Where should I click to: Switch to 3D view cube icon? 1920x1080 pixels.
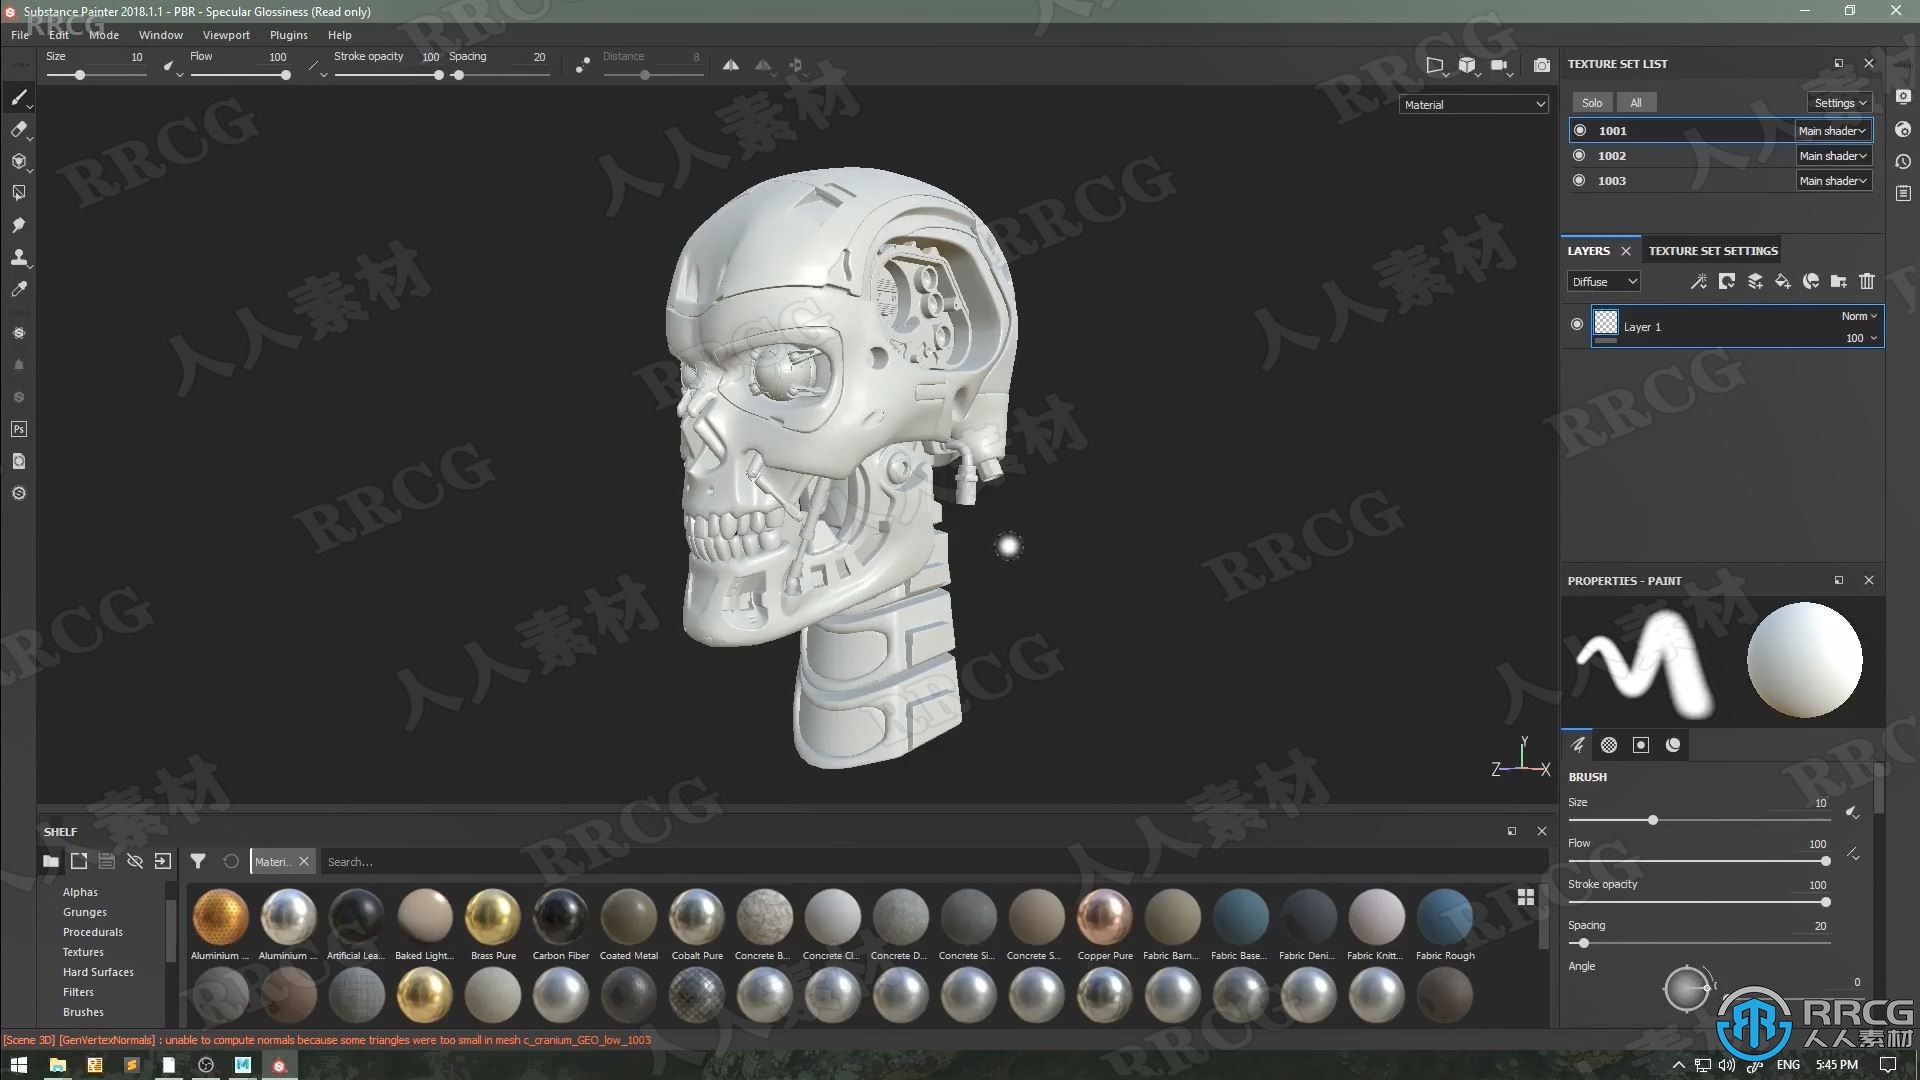(x=1467, y=65)
